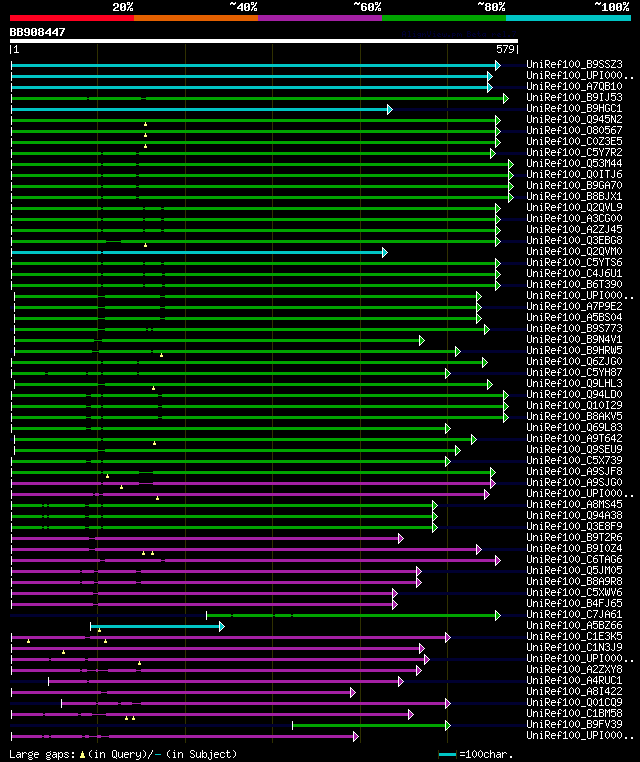
Task: Choose the UniRef100_Q94LD0 entry
Action: pyautogui.click(x=574, y=394)
